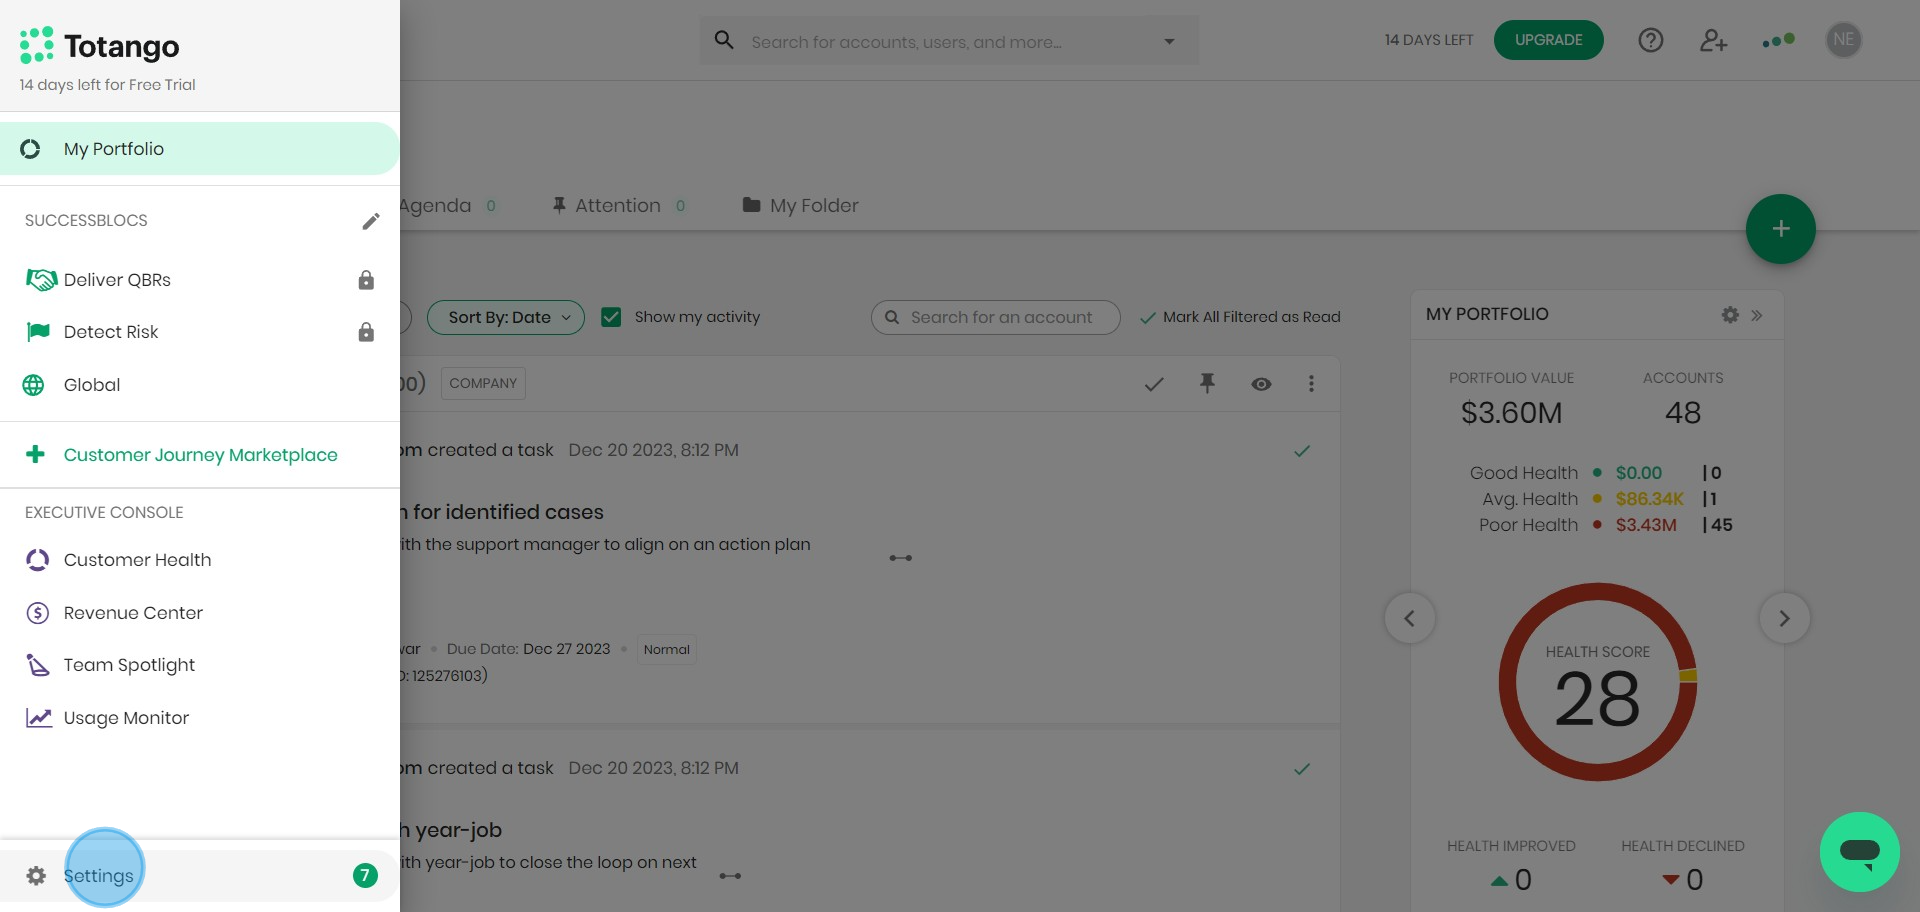
Task: Click the Upgrade button
Action: coord(1548,40)
